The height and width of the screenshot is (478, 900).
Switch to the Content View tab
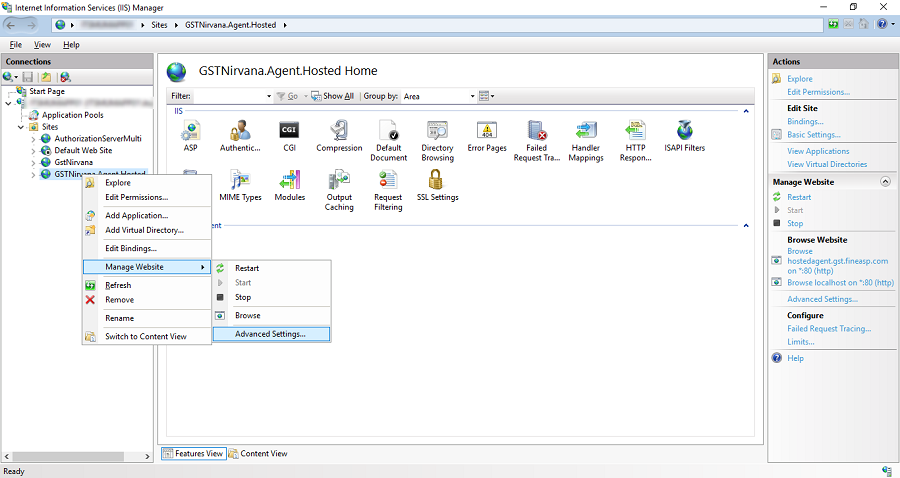[x=258, y=453]
